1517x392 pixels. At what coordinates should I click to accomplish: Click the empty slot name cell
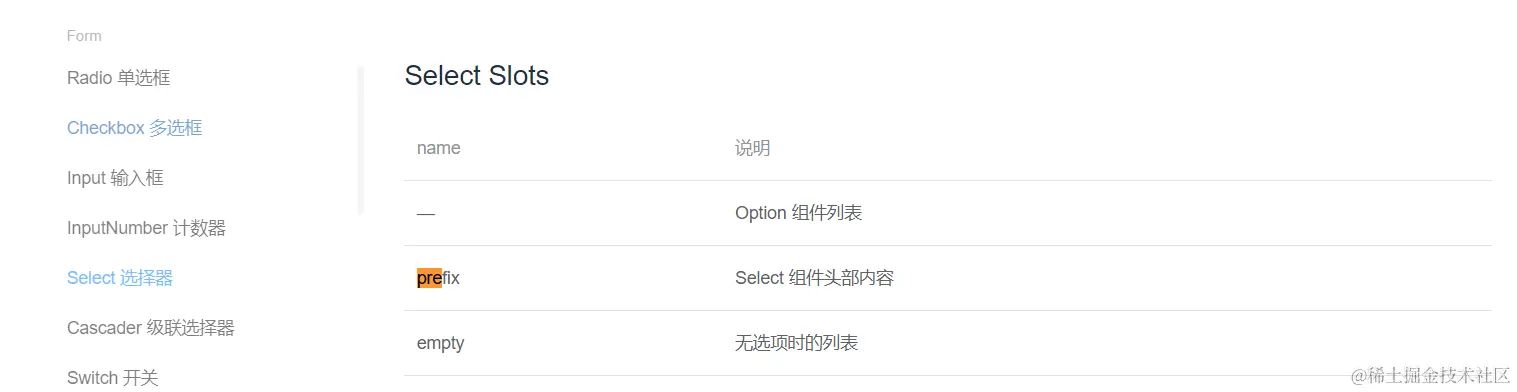pyautogui.click(x=440, y=343)
